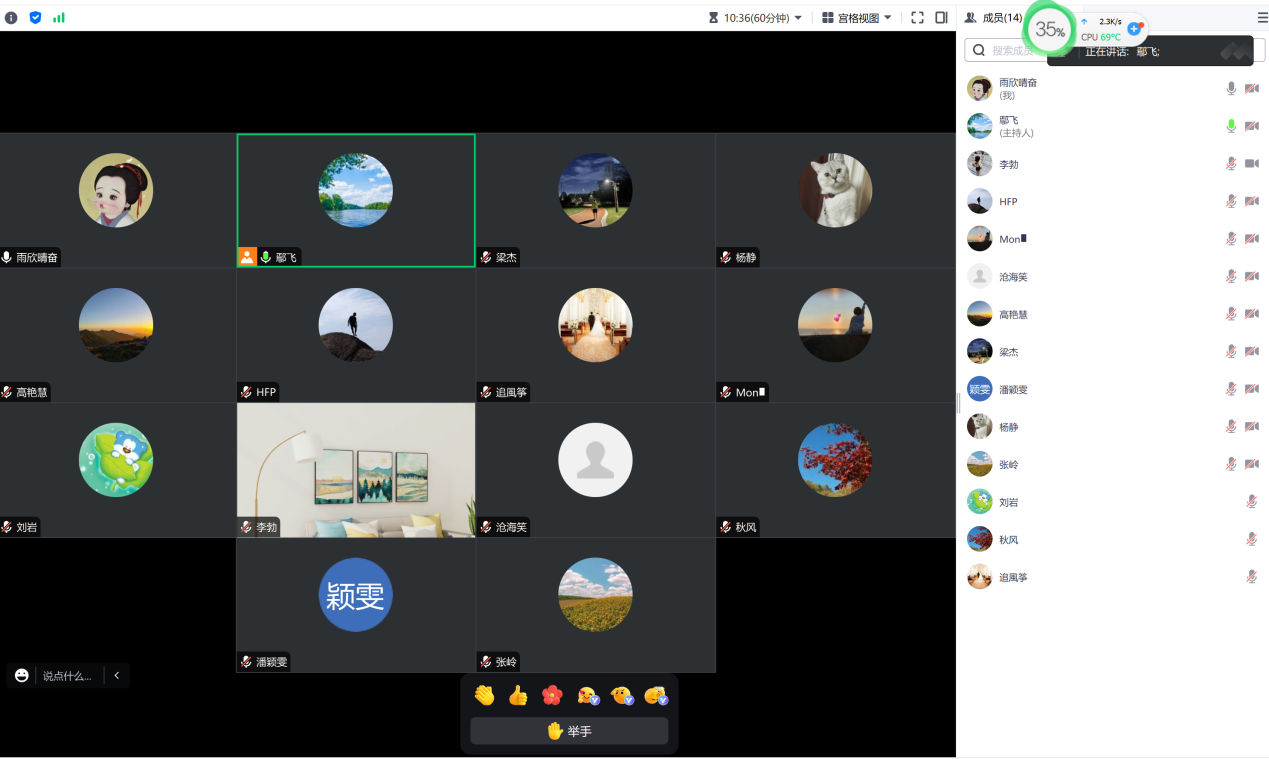Check the green network signal icon
The height and width of the screenshot is (759, 1269).
click(59, 17)
